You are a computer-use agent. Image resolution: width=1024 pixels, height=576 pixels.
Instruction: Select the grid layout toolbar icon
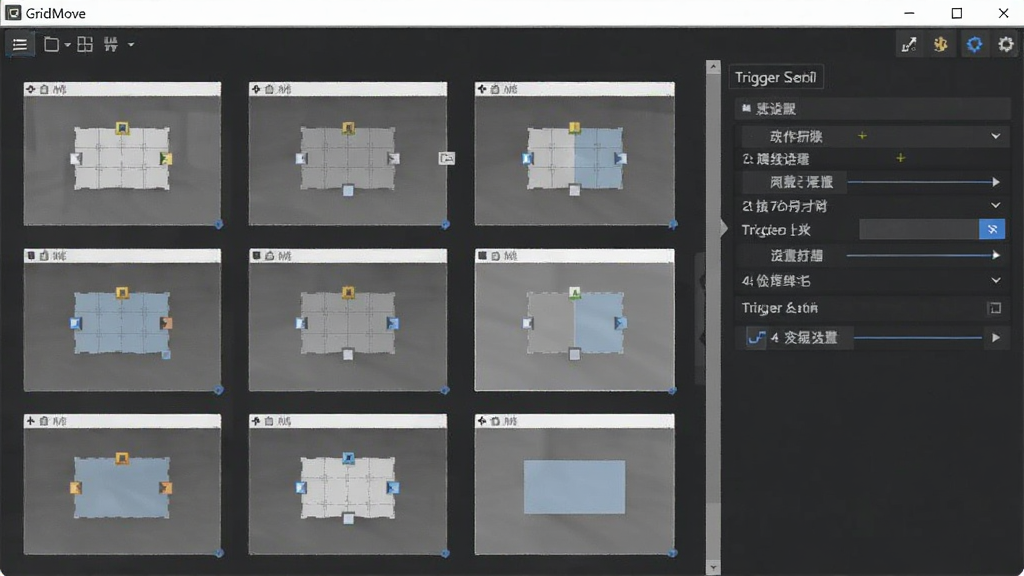pyautogui.click(x=85, y=44)
